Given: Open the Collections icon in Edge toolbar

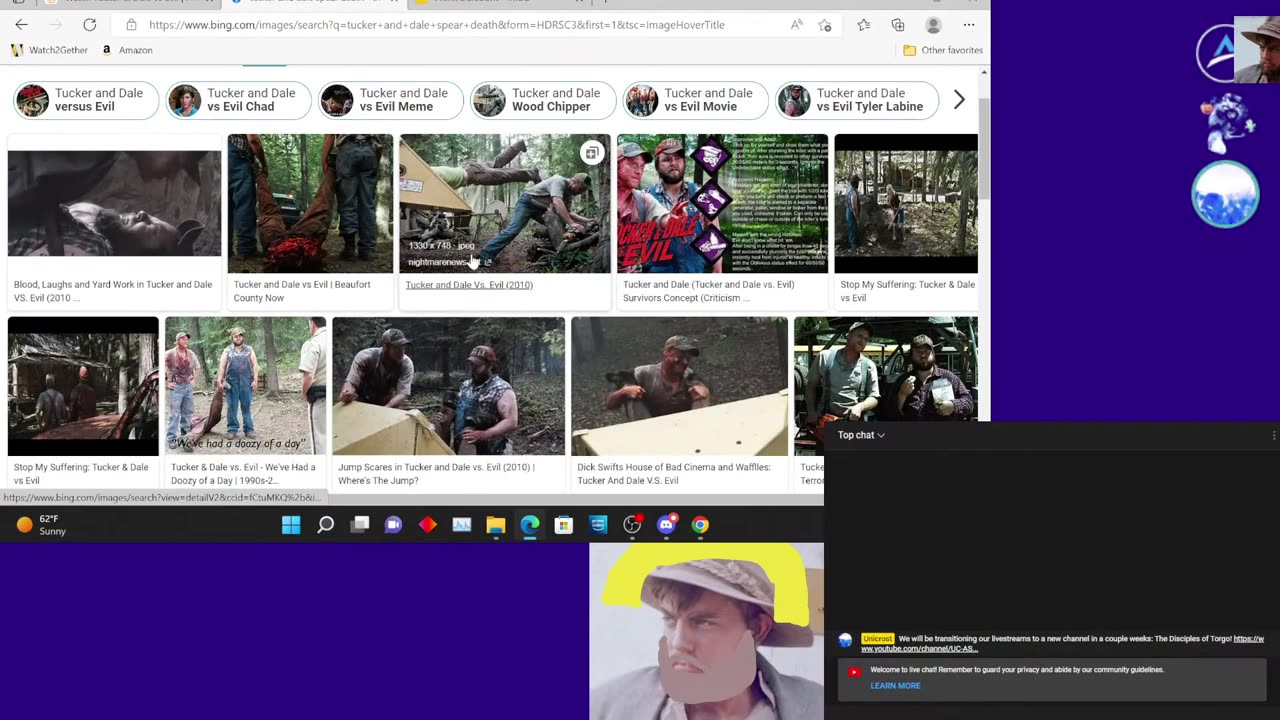Looking at the screenshot, I should pos(898,25).
